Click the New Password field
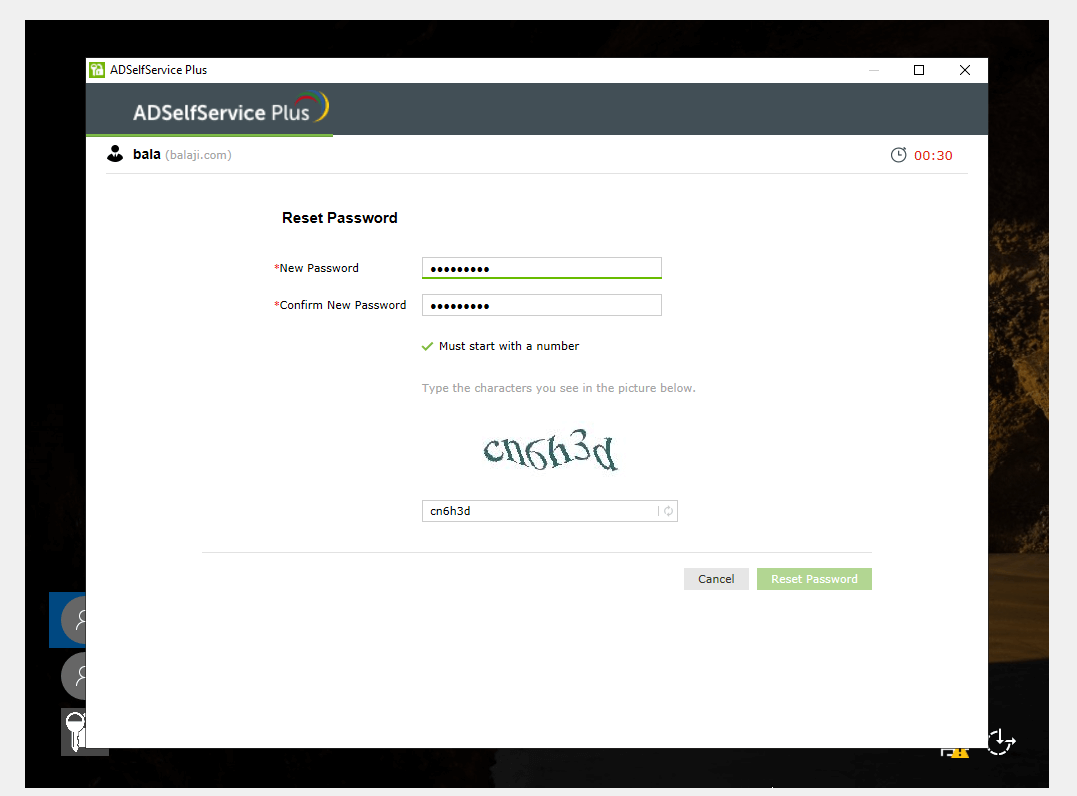Viewport: 1077px width, 796px height. pyautogui.click(x=541, y=268)
